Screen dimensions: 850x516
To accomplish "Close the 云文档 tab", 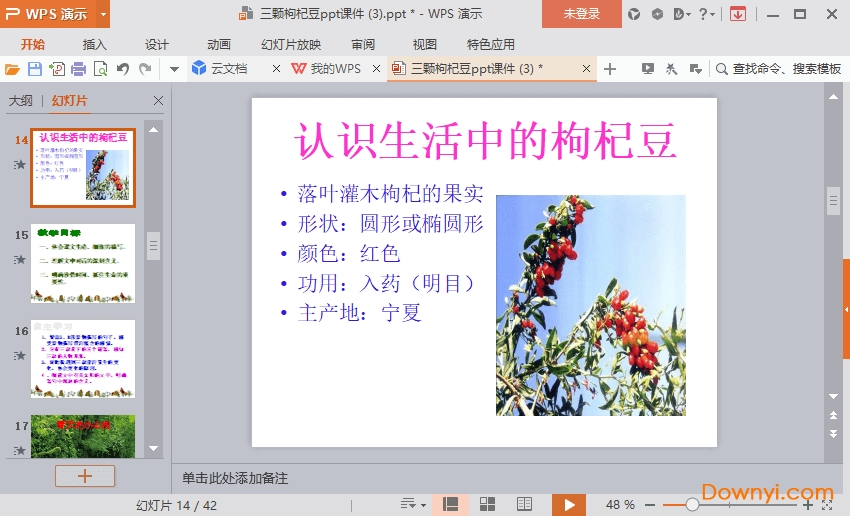I will coord(276,69).
